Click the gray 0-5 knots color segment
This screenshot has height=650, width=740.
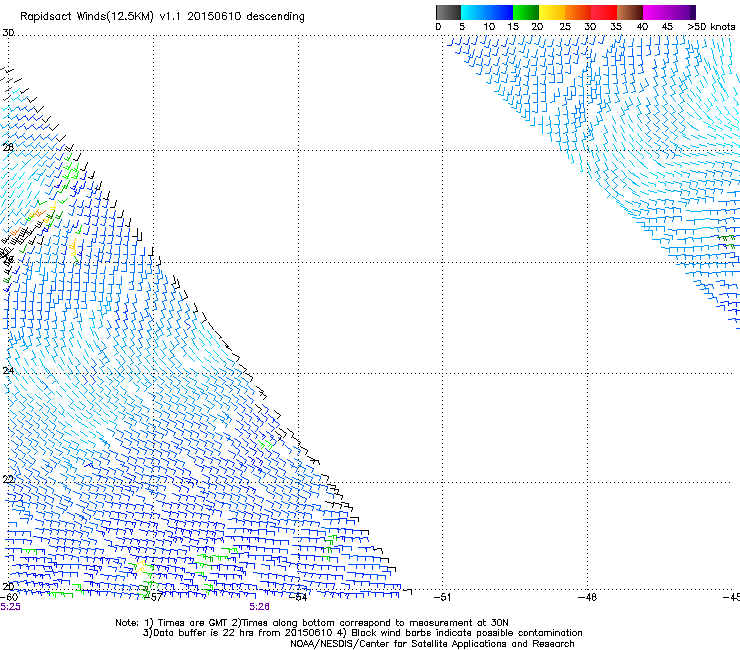(448, 12)
